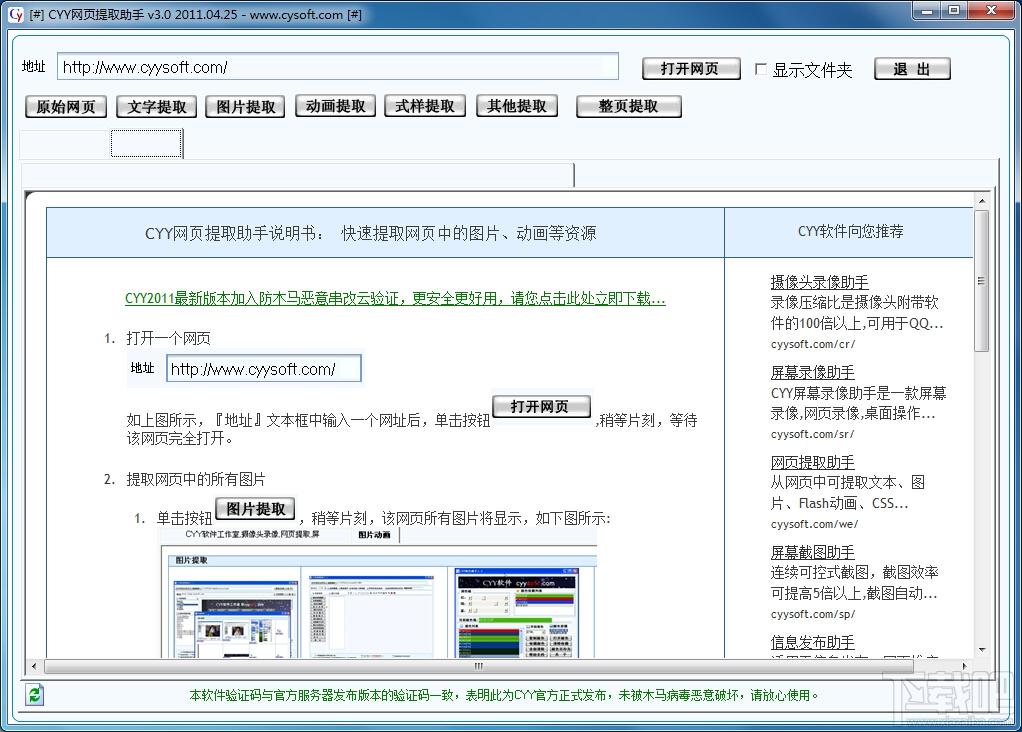Image resolution: width=1022 pixels, height=732 pixels.
Task: Select the 其他提取 other extraction tool
Action: click(516, 106)
